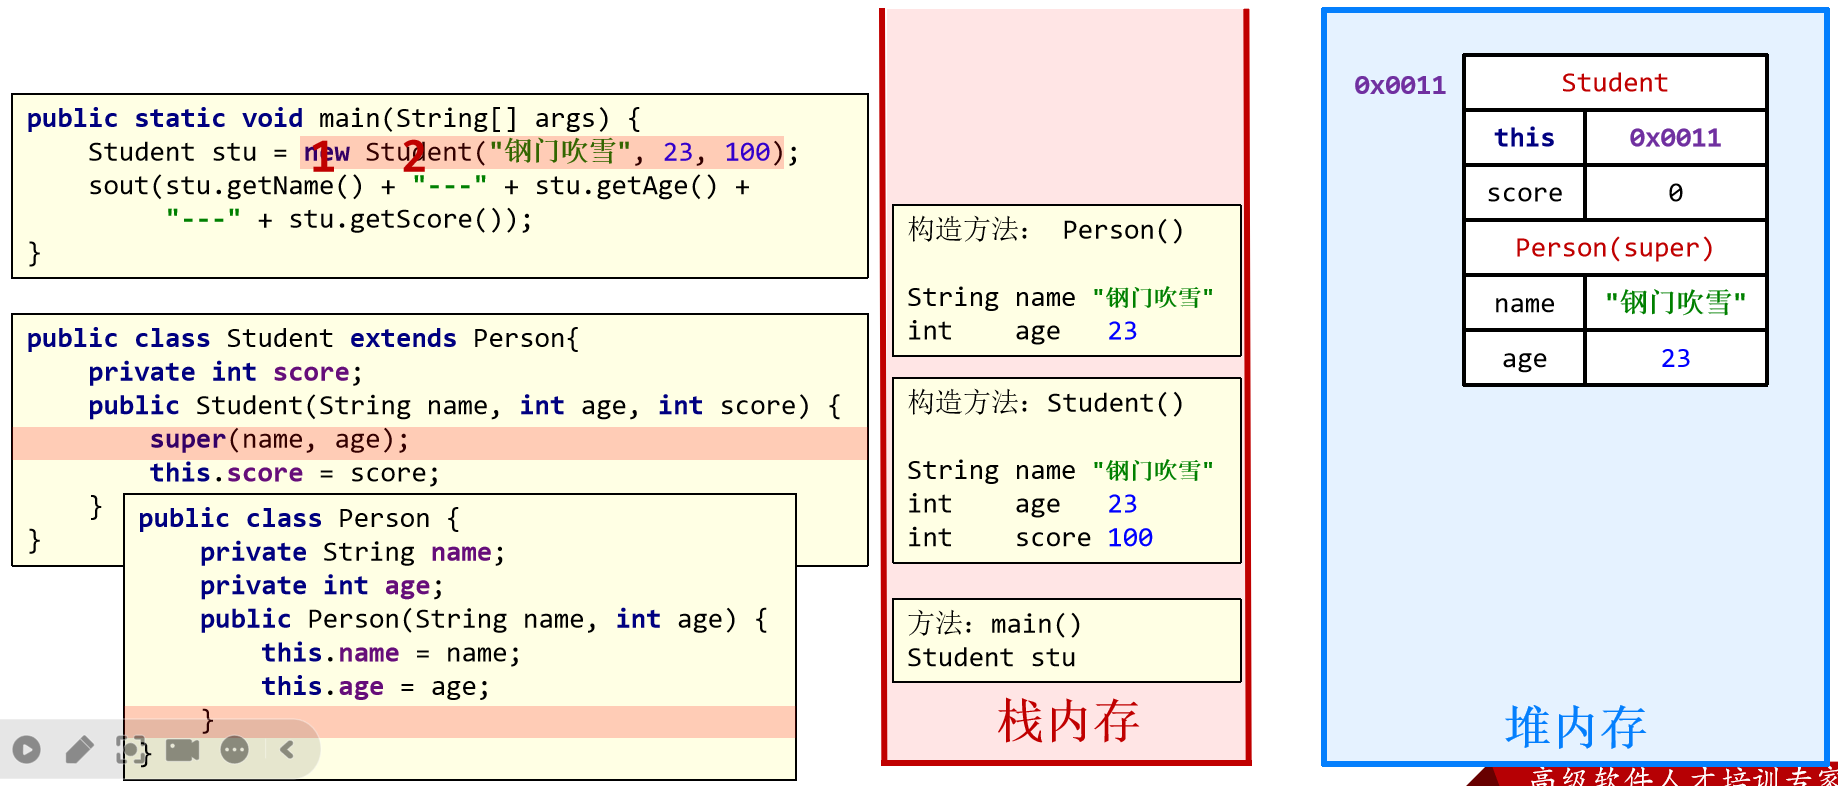Click the Person(String name, int age) constructor signature
The height and width of the screenshot is (786, 1838).
(x=484, y=619)
